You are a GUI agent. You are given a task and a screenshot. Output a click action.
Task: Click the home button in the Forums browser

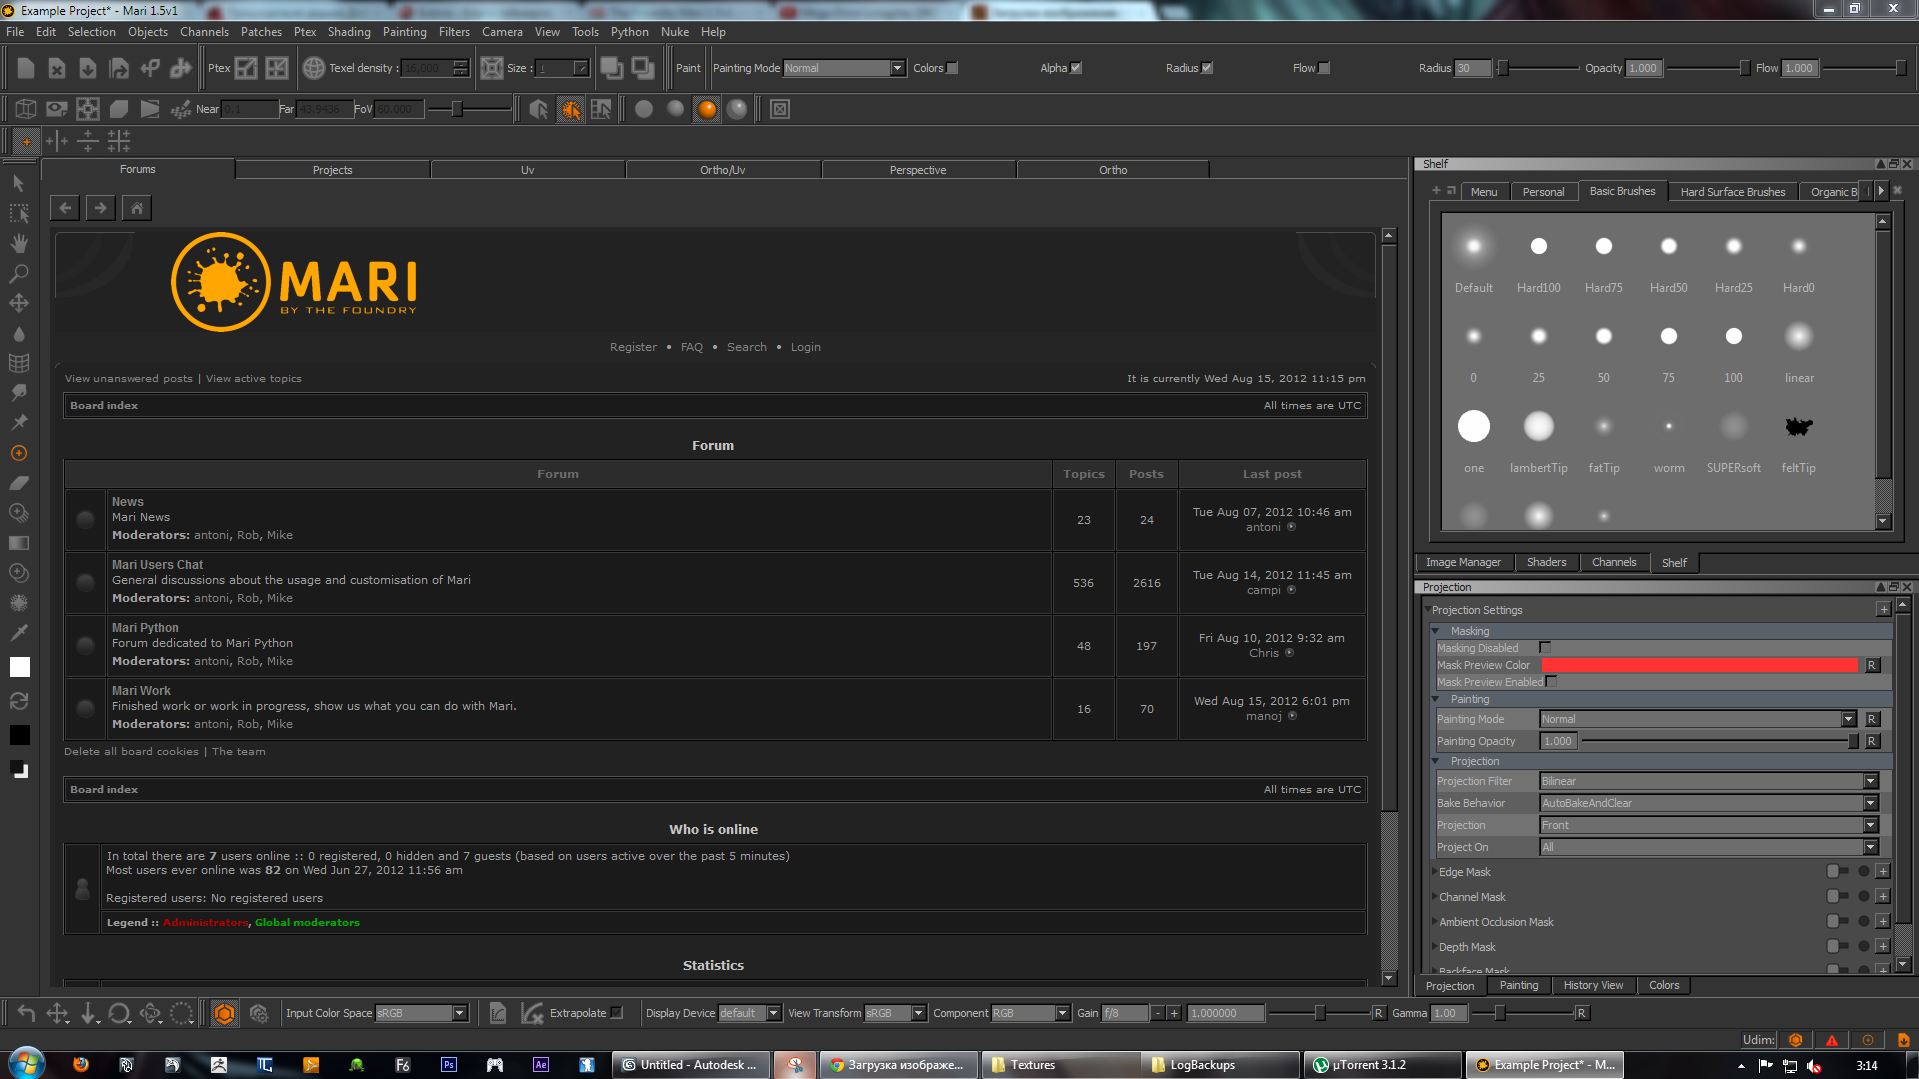point(137,208)
